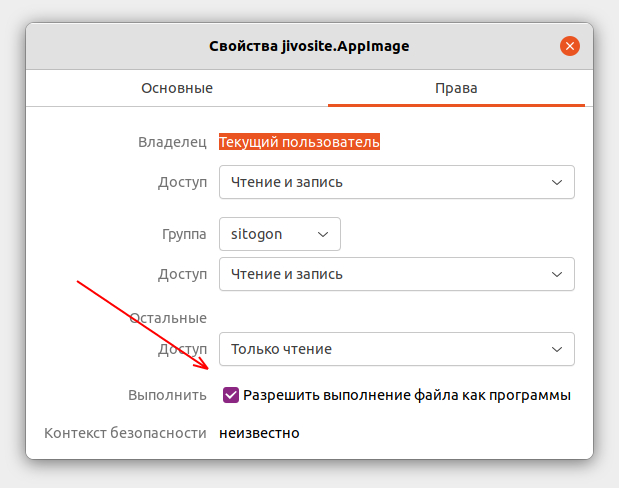Open owner's Доступ combo box under Владелец
This screenshot has width=619, height=488.
[397, 182]
